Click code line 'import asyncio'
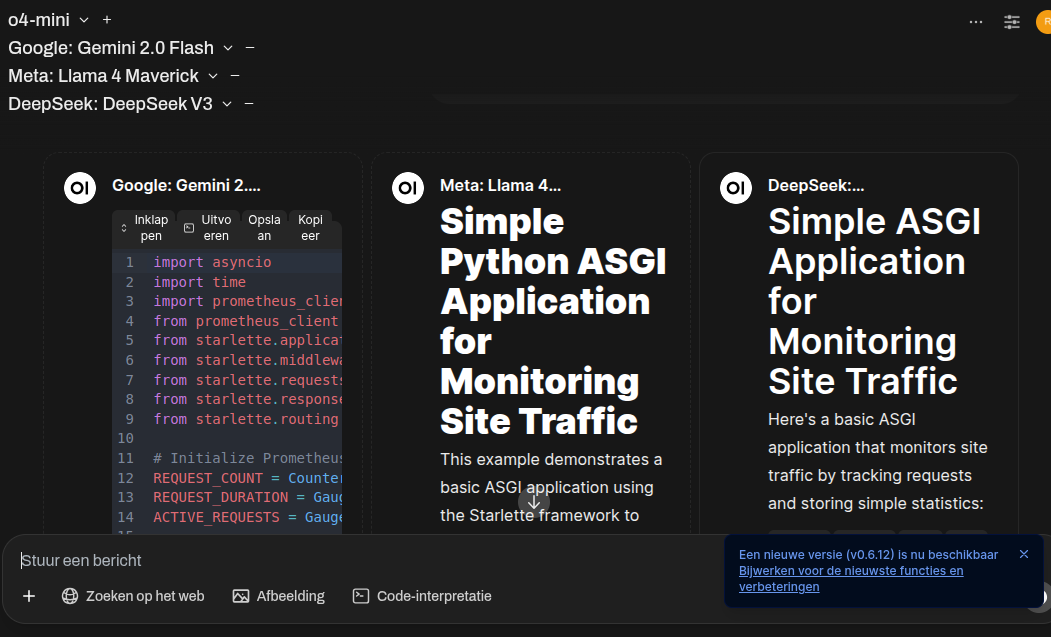The height and width of the screenshot is (637, 1051). click(212, 262)
